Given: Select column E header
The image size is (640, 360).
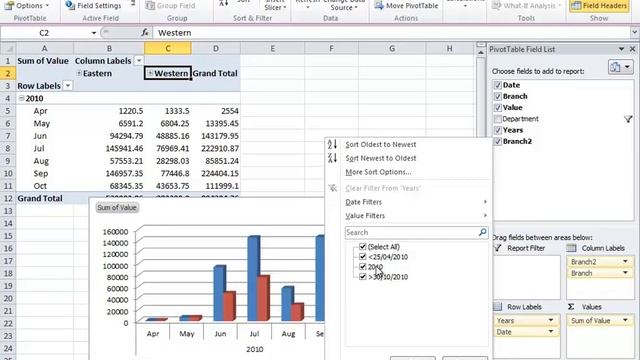Looking at the screenshot, I should [273, 49].
